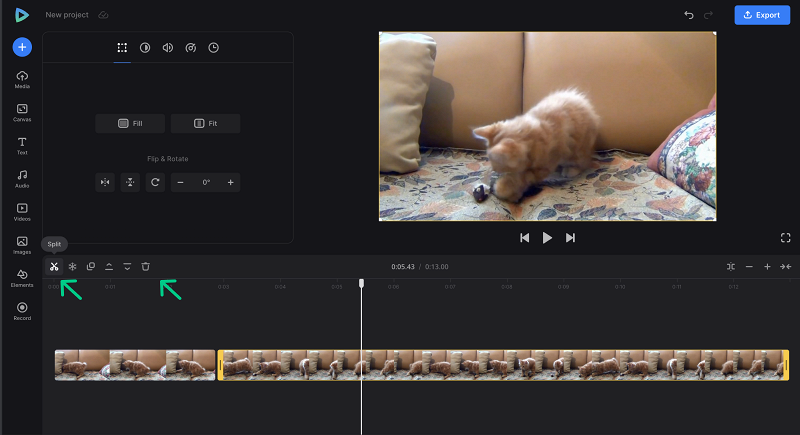Redo the last action
This screenshot has width=800, height=435.
click(x=708, y=15)
